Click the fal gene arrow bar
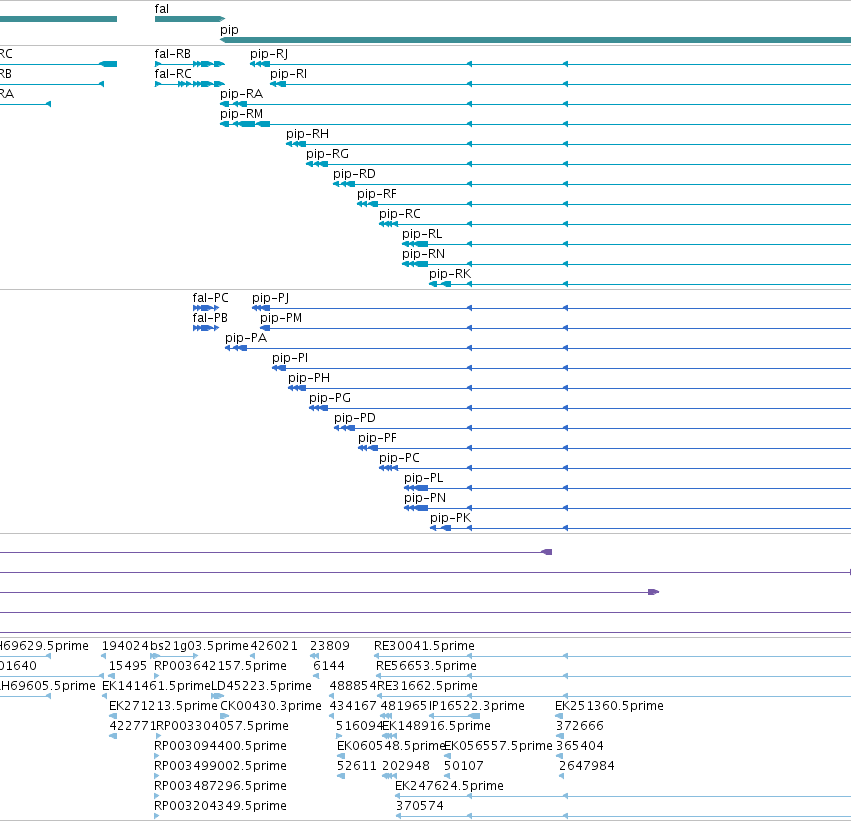 (x=190, y=19)
